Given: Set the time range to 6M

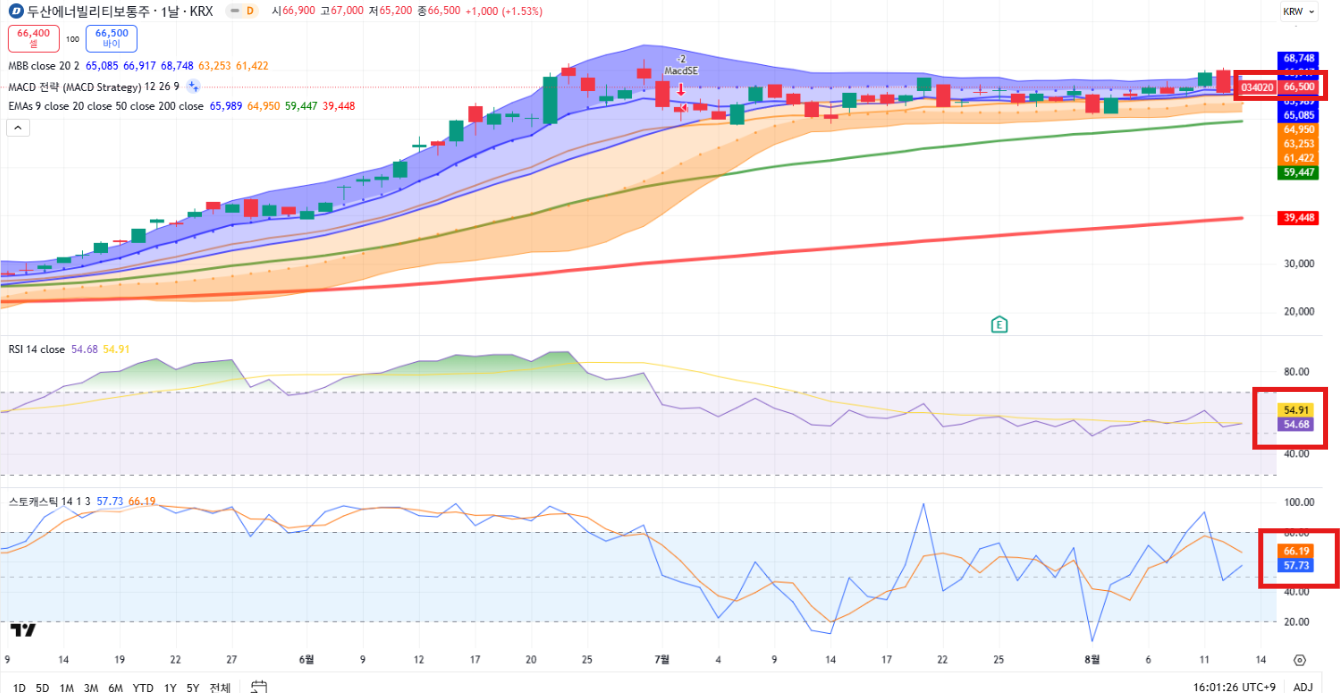Looking at the screenshot, I should tap(116, 687).
